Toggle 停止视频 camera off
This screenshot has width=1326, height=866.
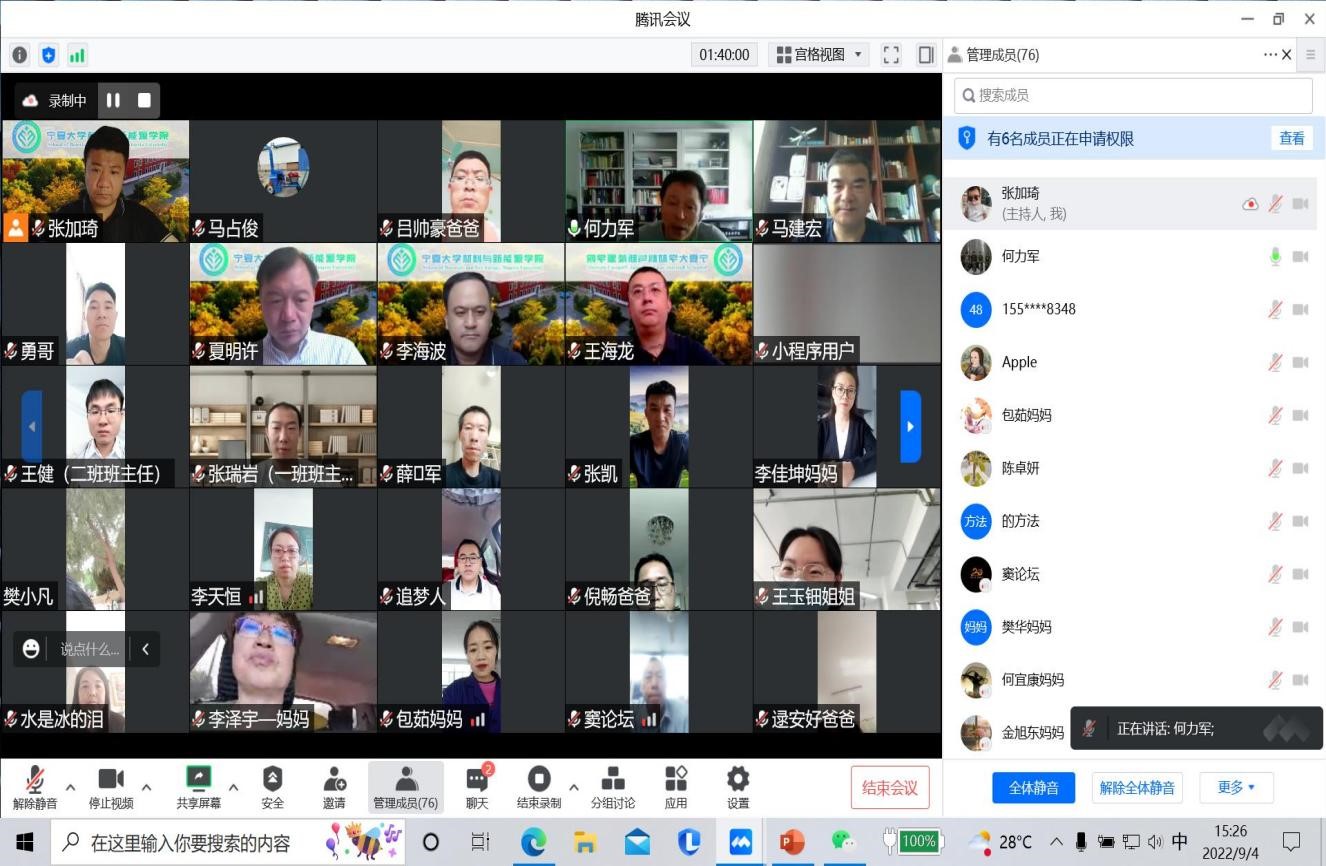(111, 786)
